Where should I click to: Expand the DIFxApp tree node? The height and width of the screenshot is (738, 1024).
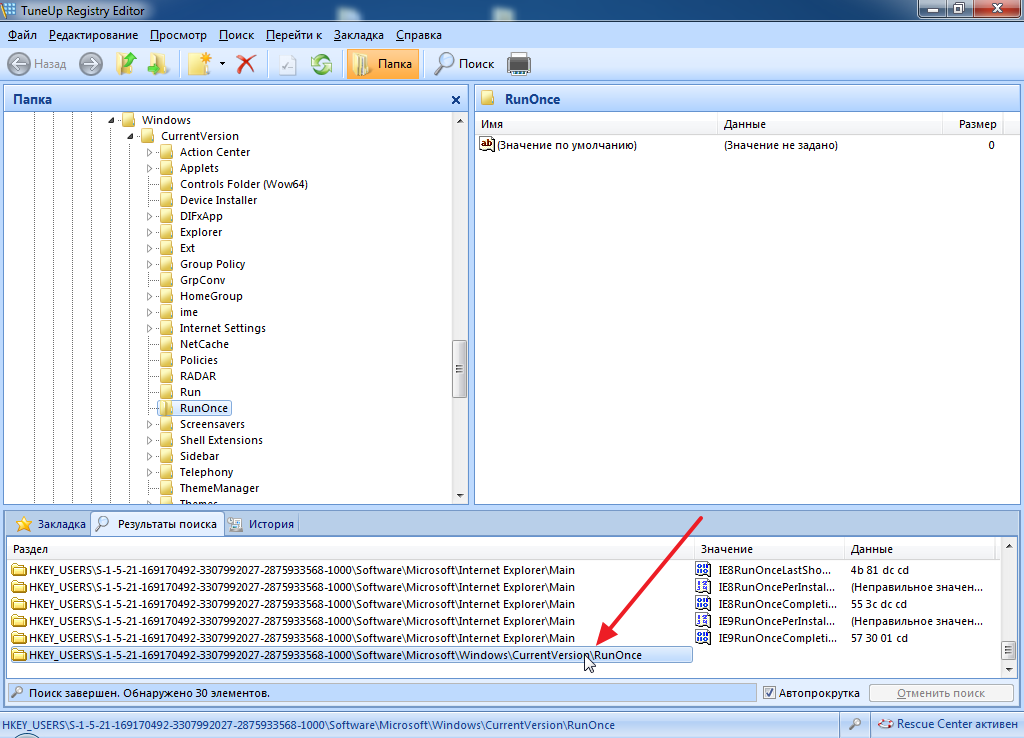pos(150,216)
